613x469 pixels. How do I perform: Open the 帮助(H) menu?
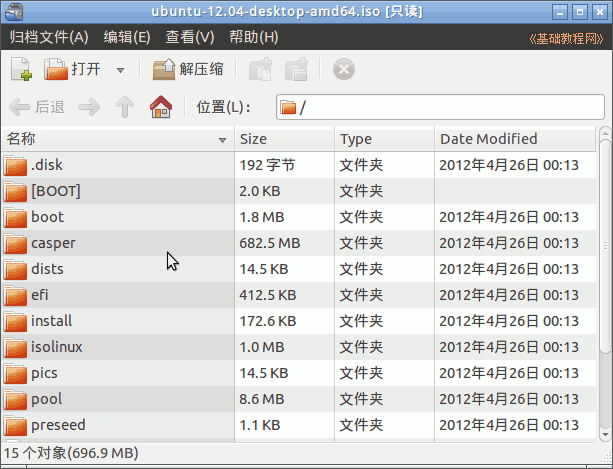point(254,37)
